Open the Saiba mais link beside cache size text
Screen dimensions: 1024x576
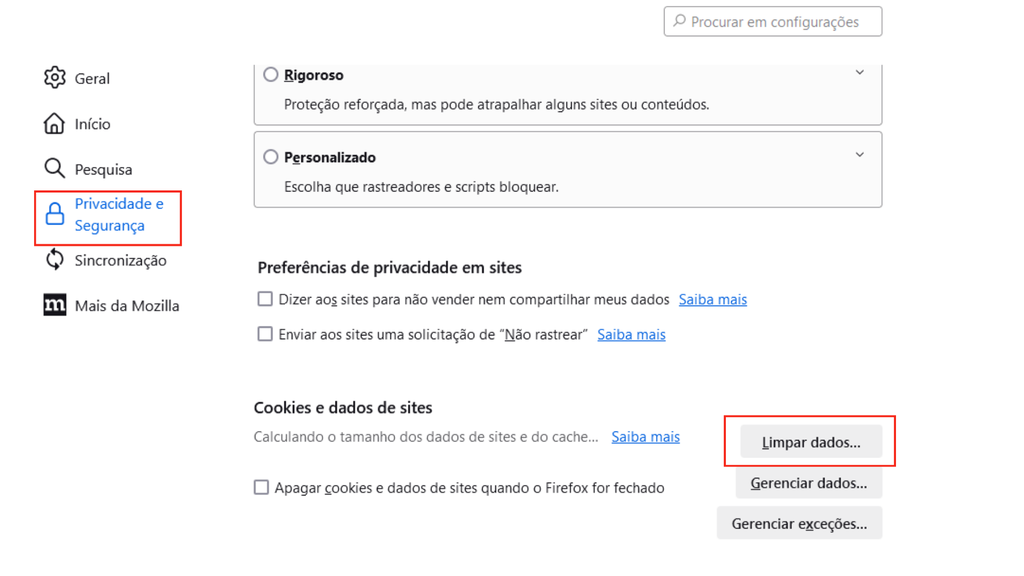[x=645, y=436]
